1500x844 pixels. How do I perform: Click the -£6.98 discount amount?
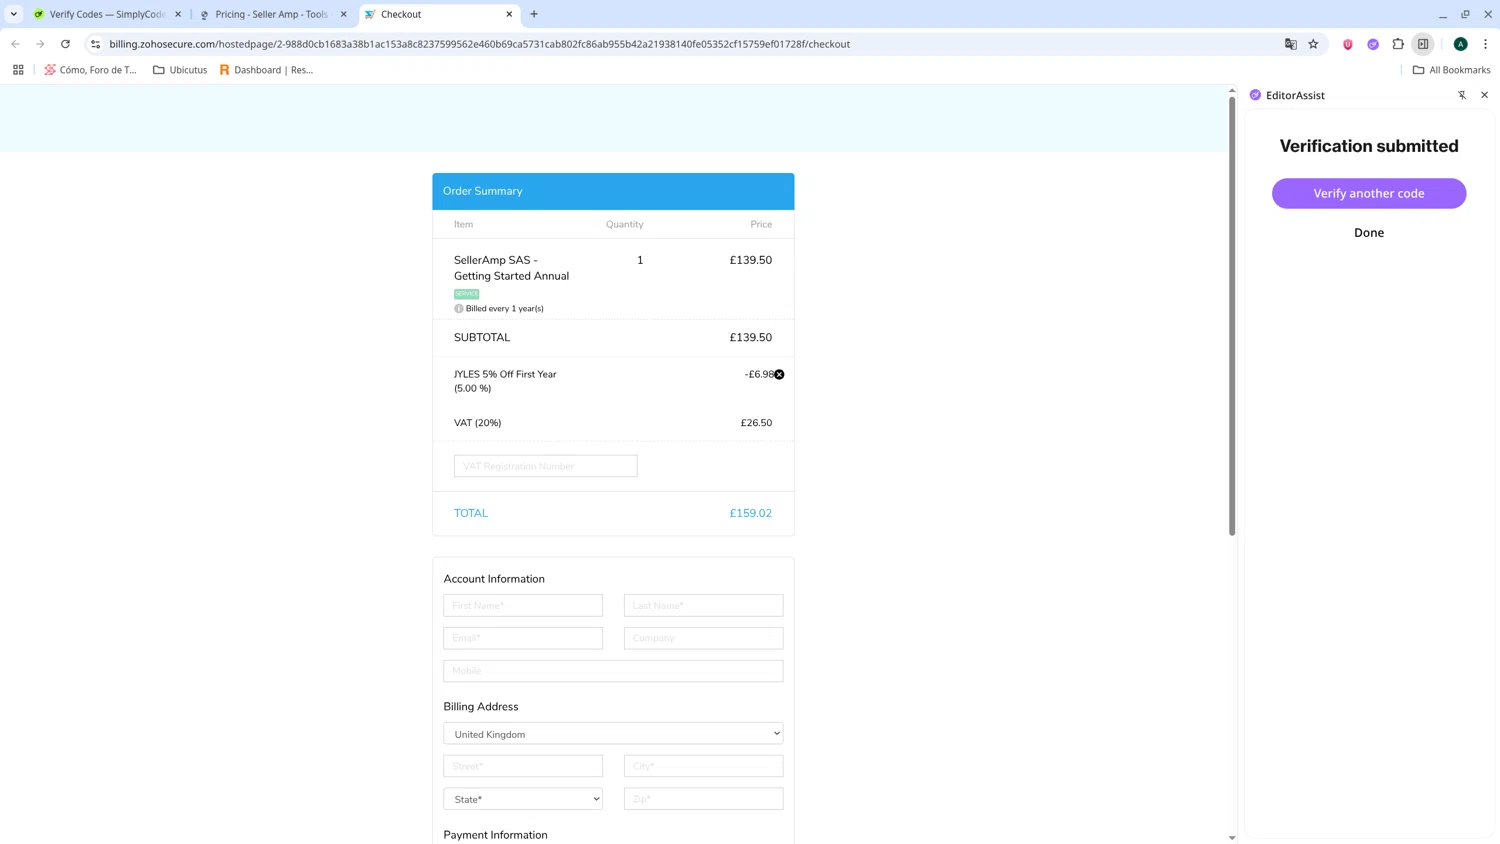coord(758,374)
